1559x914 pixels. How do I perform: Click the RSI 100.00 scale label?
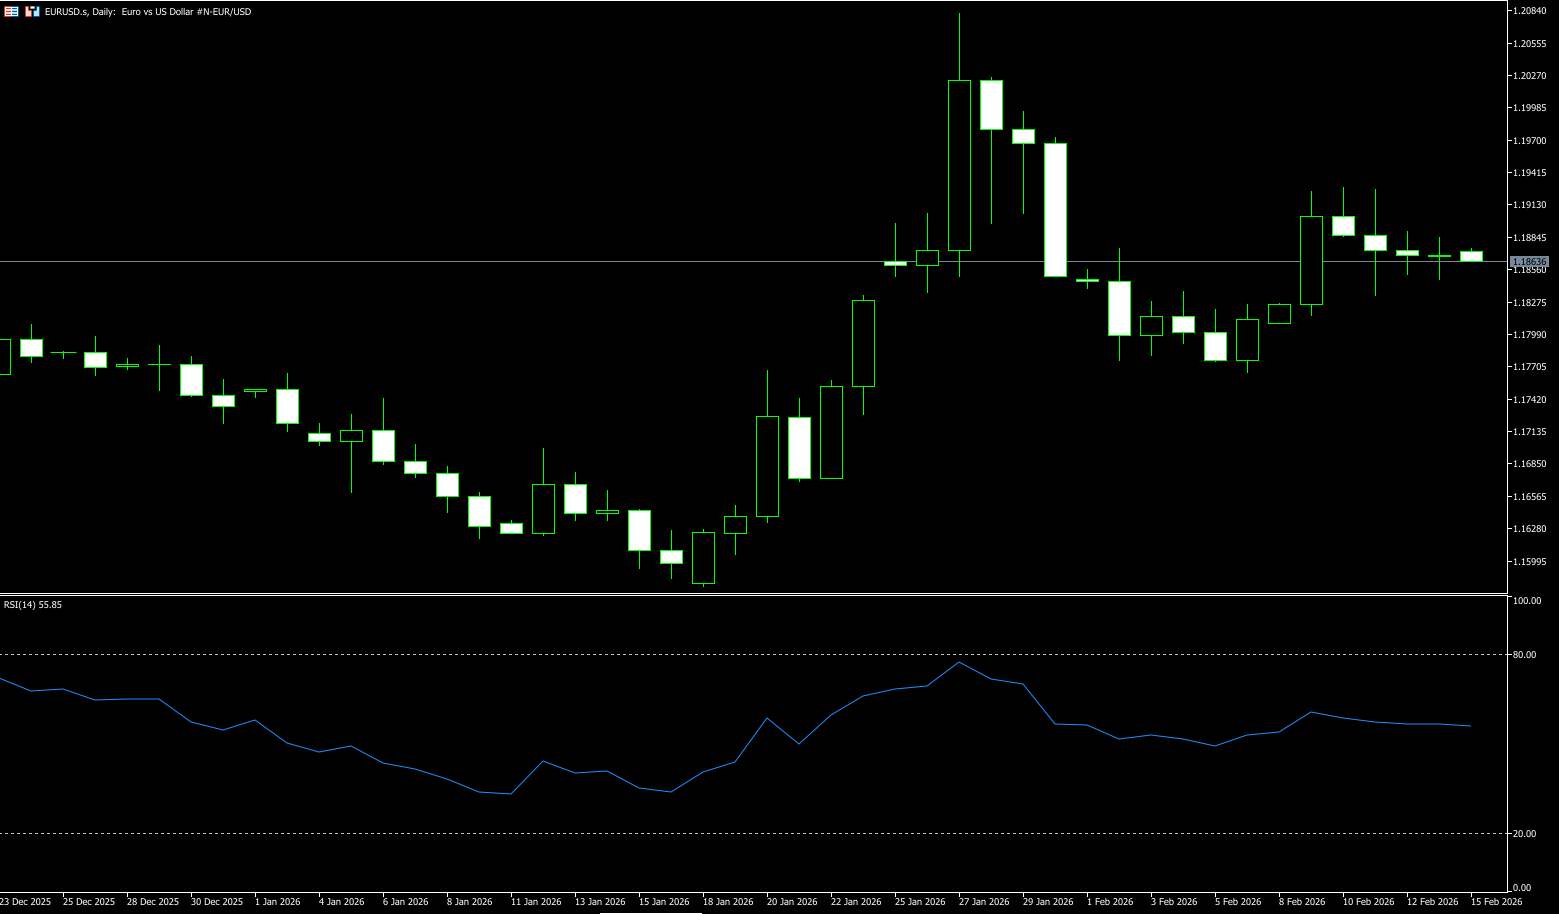1527,601
